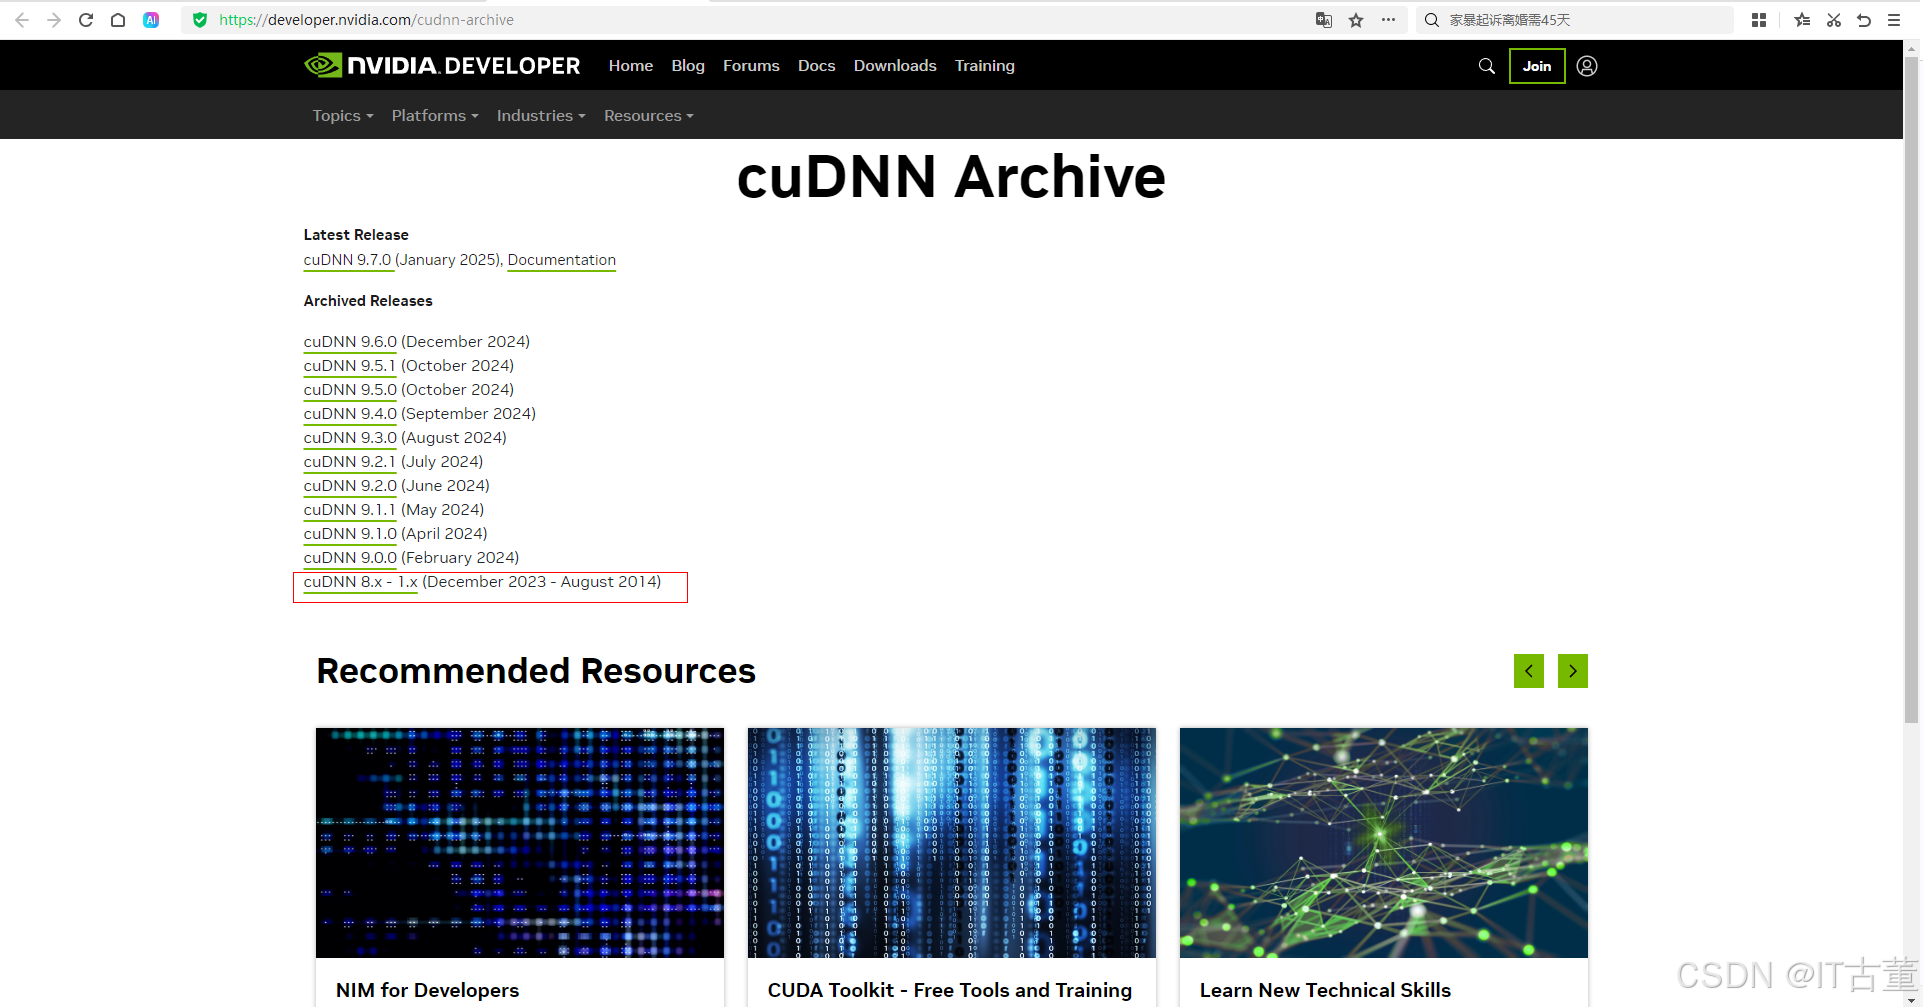Viewport: 1923px width, 1007px height.
Task: Click the green Join button
Action: 1537,66
